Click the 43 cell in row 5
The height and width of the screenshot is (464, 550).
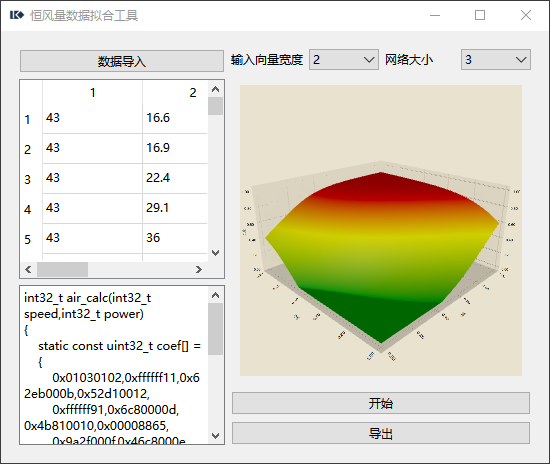coord(93,238)
